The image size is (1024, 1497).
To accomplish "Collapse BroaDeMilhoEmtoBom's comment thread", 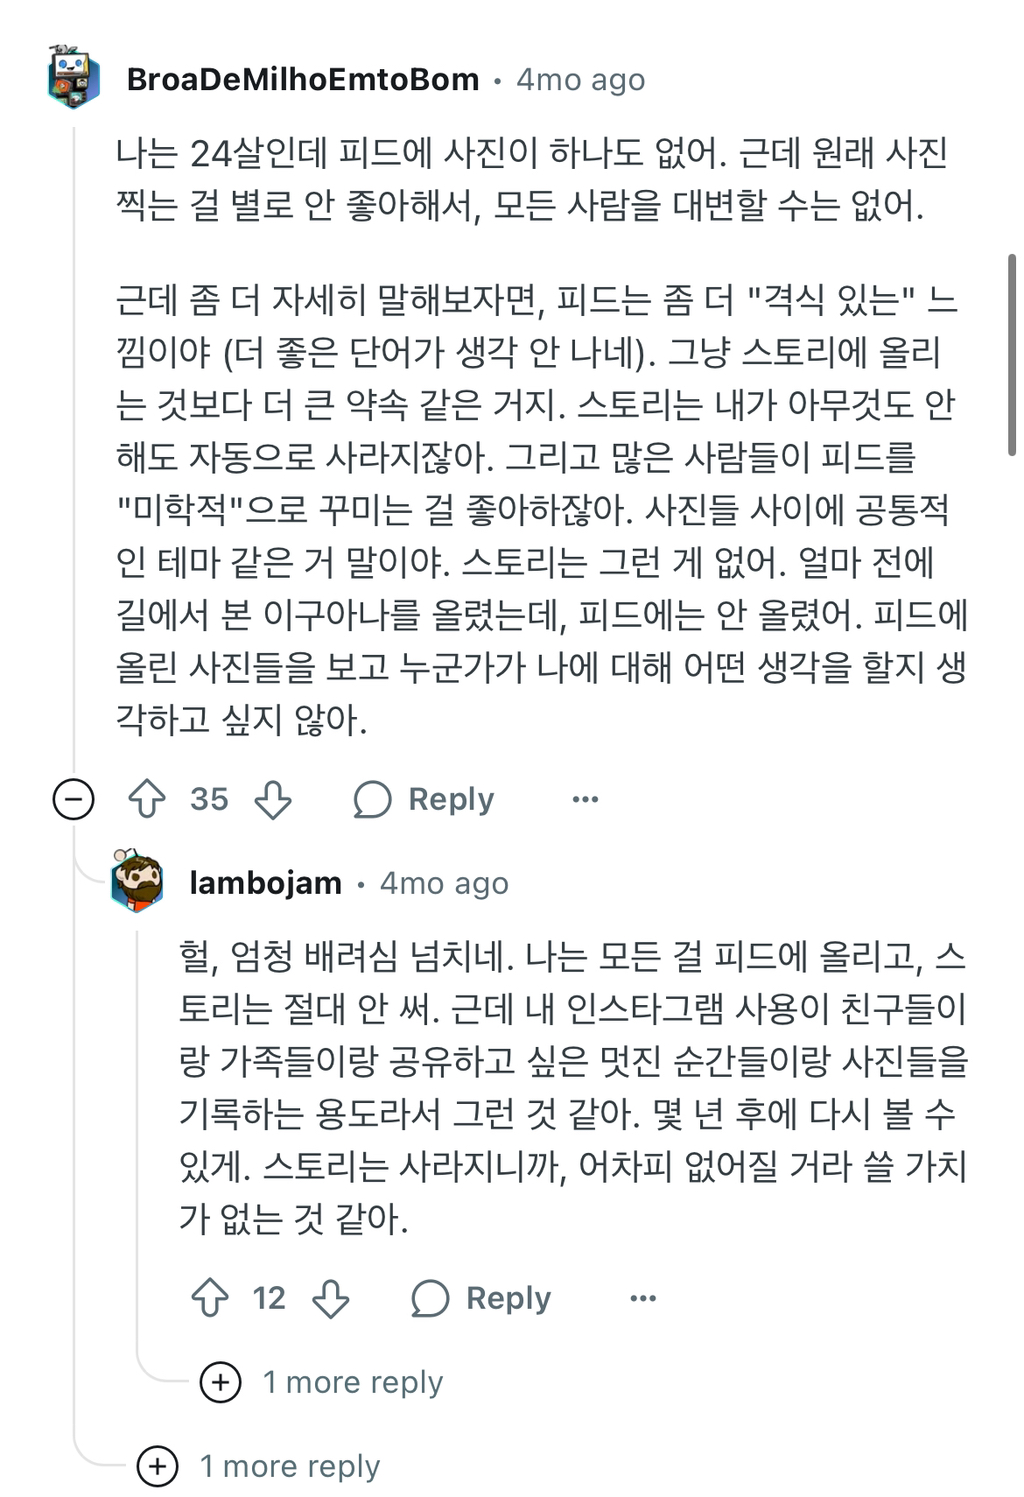I will tap(73, 799).
